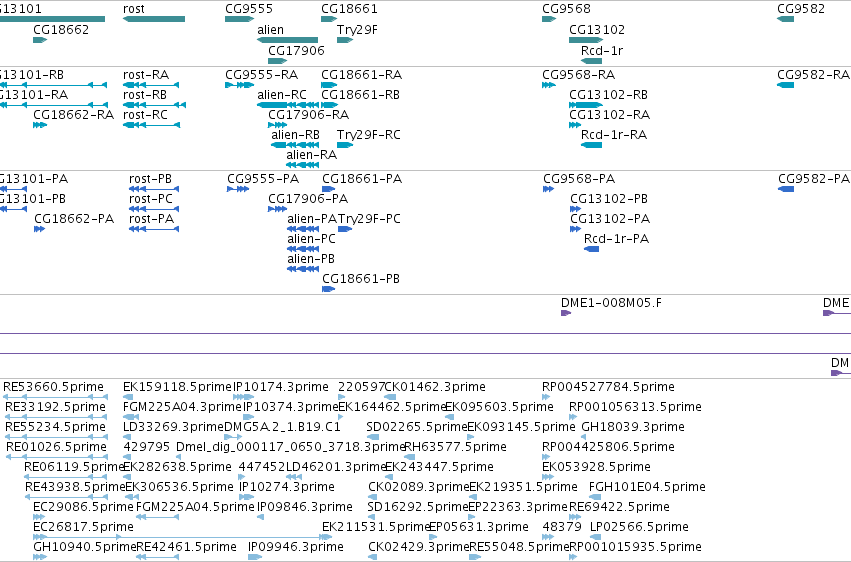Open protein CG13102-PB
The image size is (851, 562).
609,199
